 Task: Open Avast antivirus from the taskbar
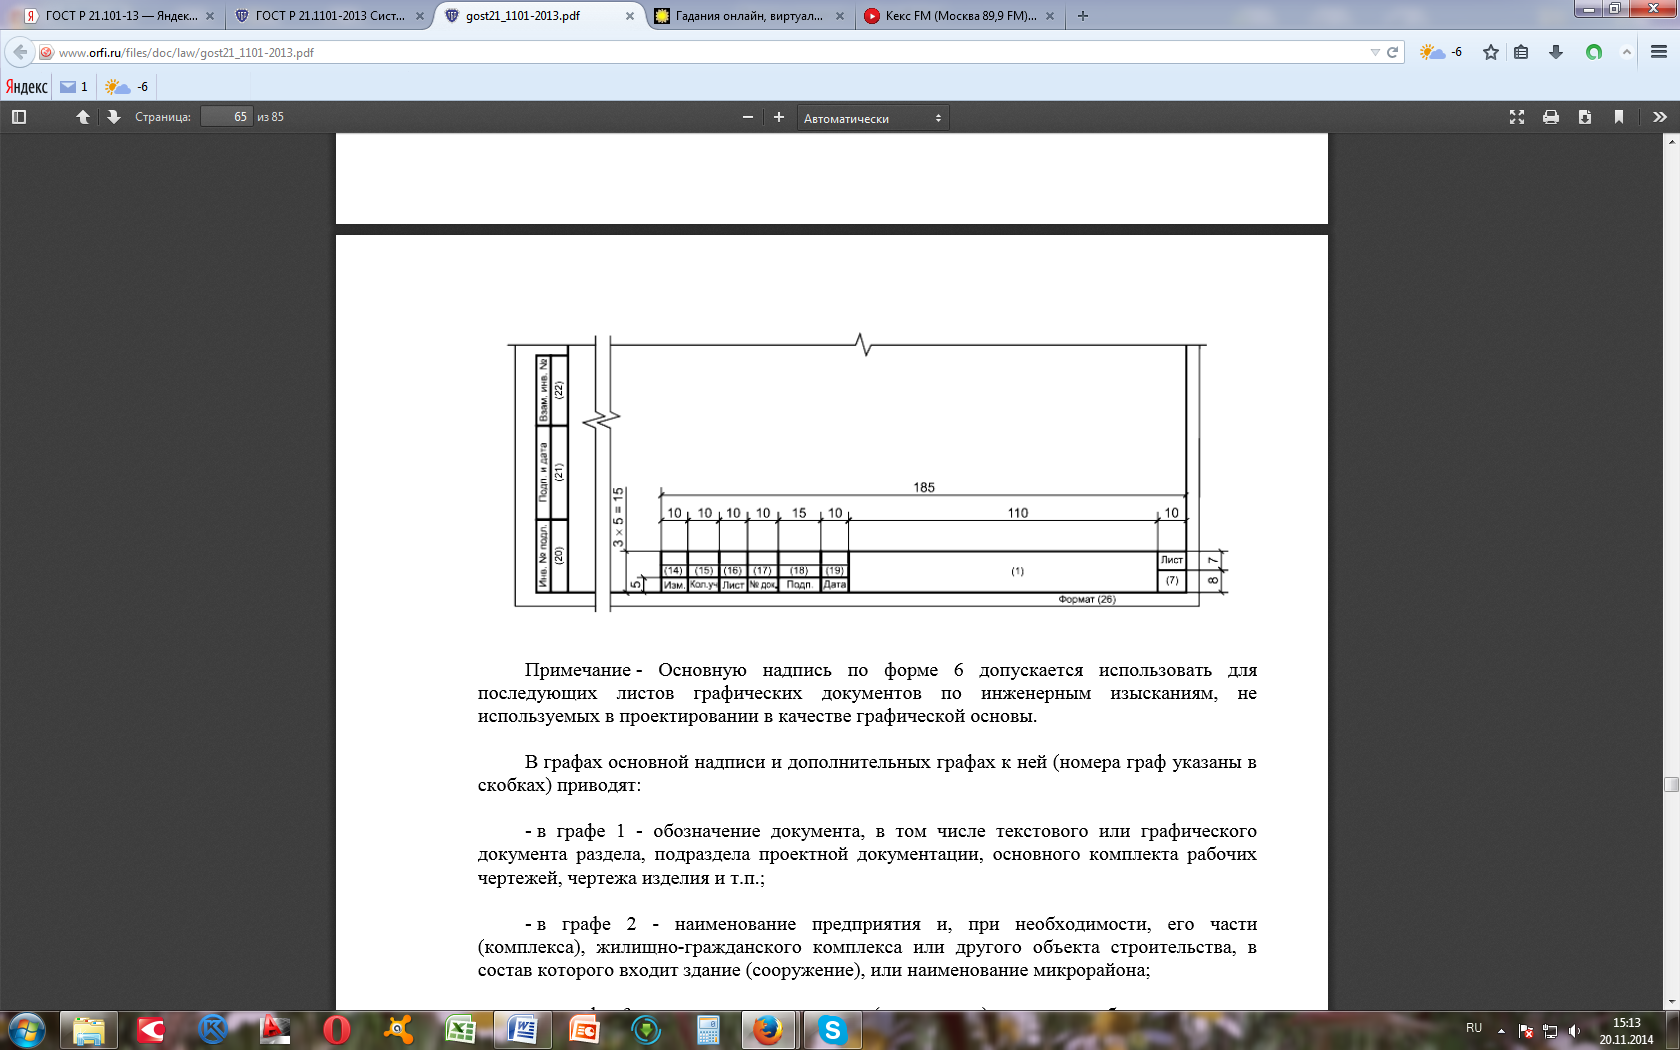(398, 1030)
